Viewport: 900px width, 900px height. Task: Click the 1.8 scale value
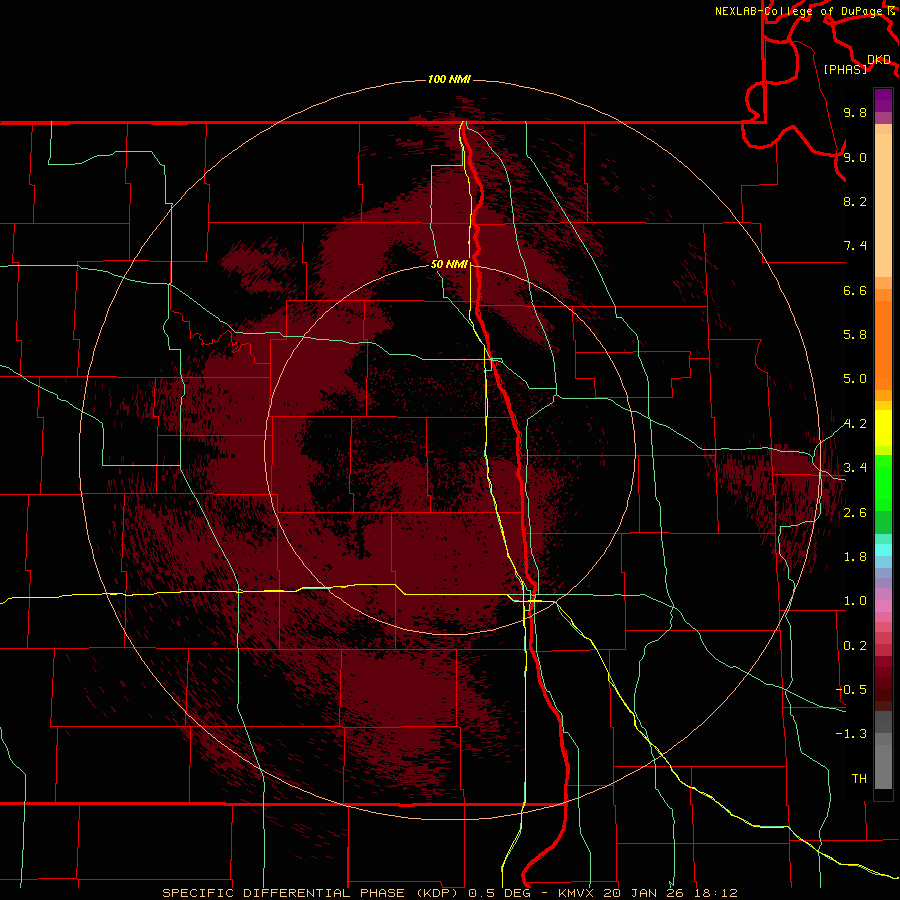point(855,557)
